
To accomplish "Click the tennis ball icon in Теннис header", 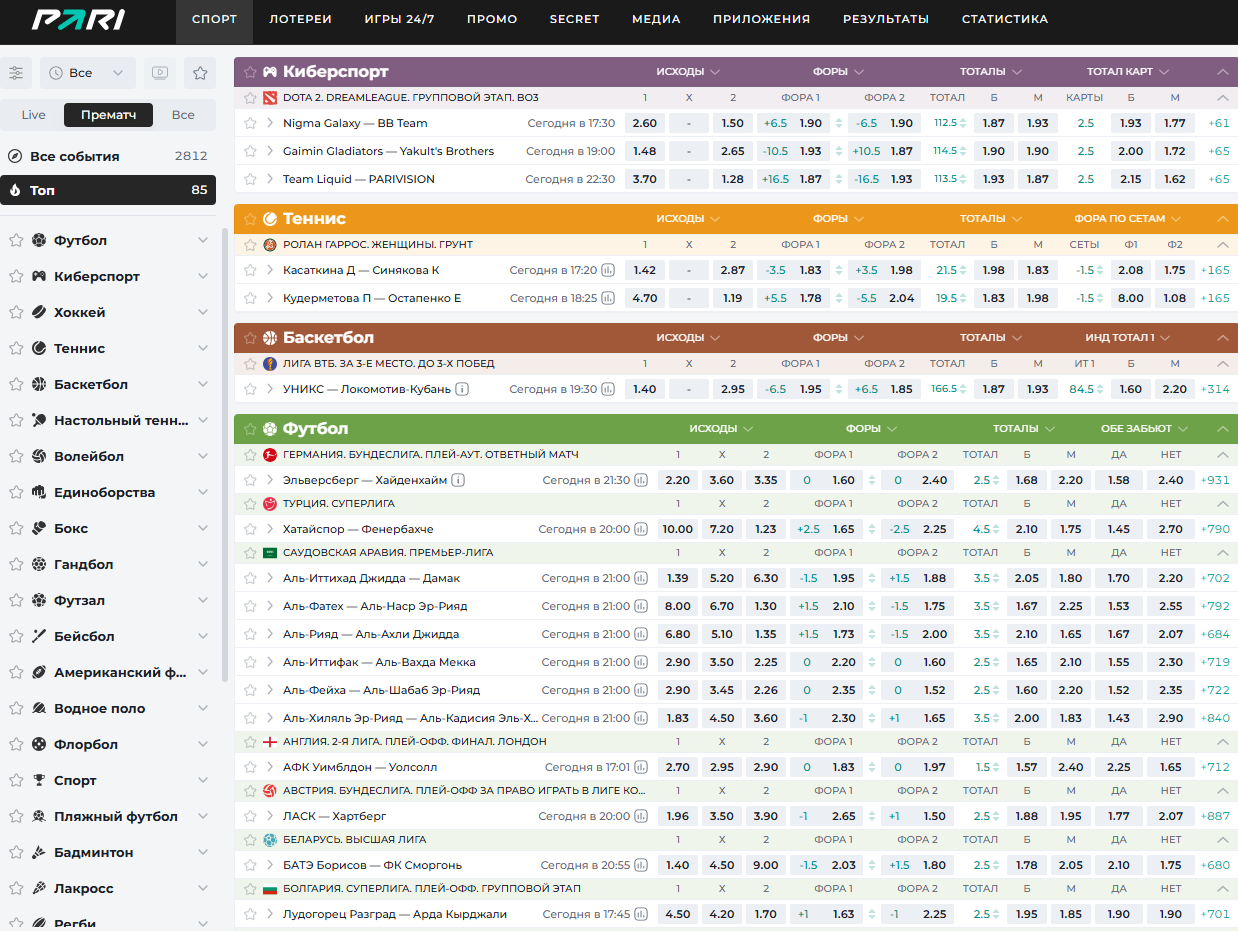I will (x=270, y=218).
